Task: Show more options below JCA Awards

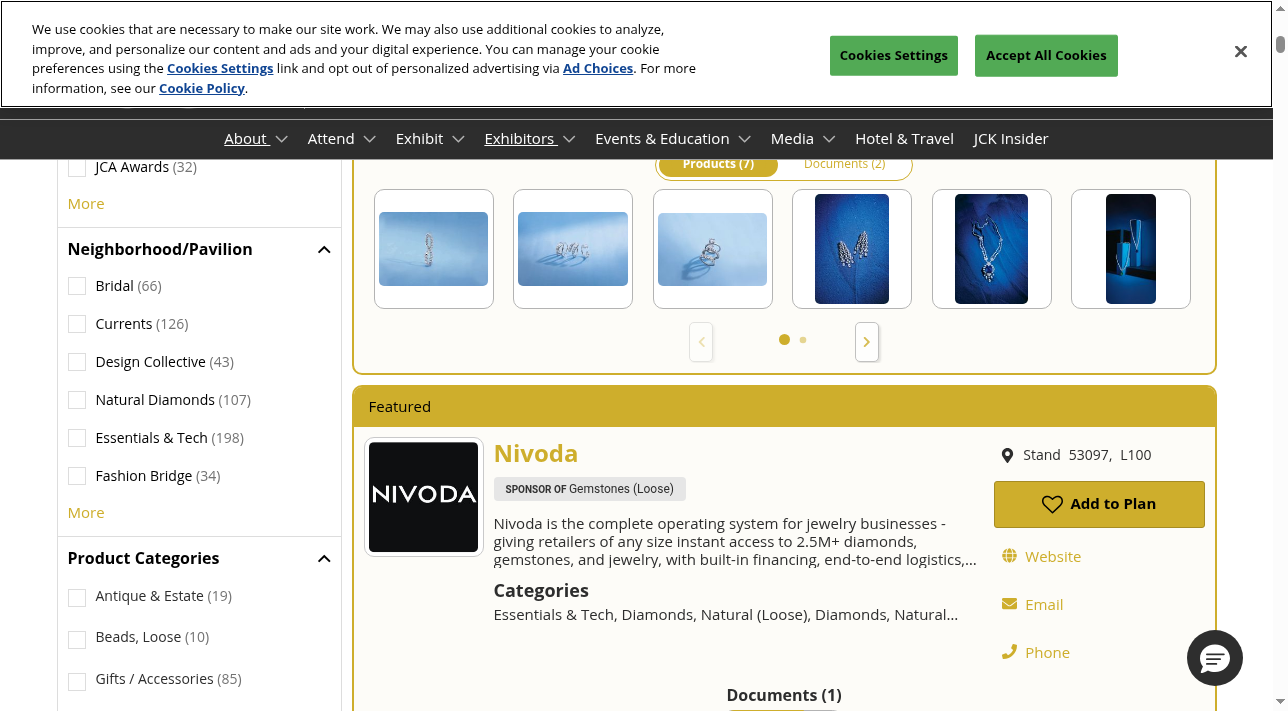Action: click(86, 204)
